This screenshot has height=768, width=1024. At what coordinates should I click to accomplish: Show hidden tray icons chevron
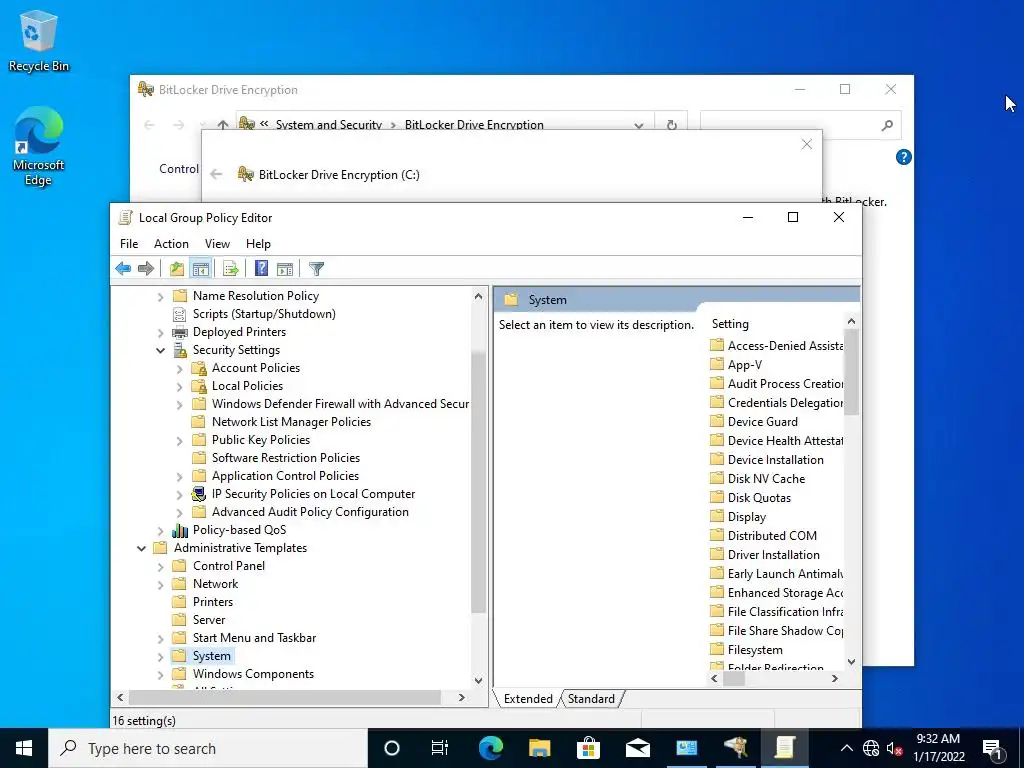coord(846,748)
